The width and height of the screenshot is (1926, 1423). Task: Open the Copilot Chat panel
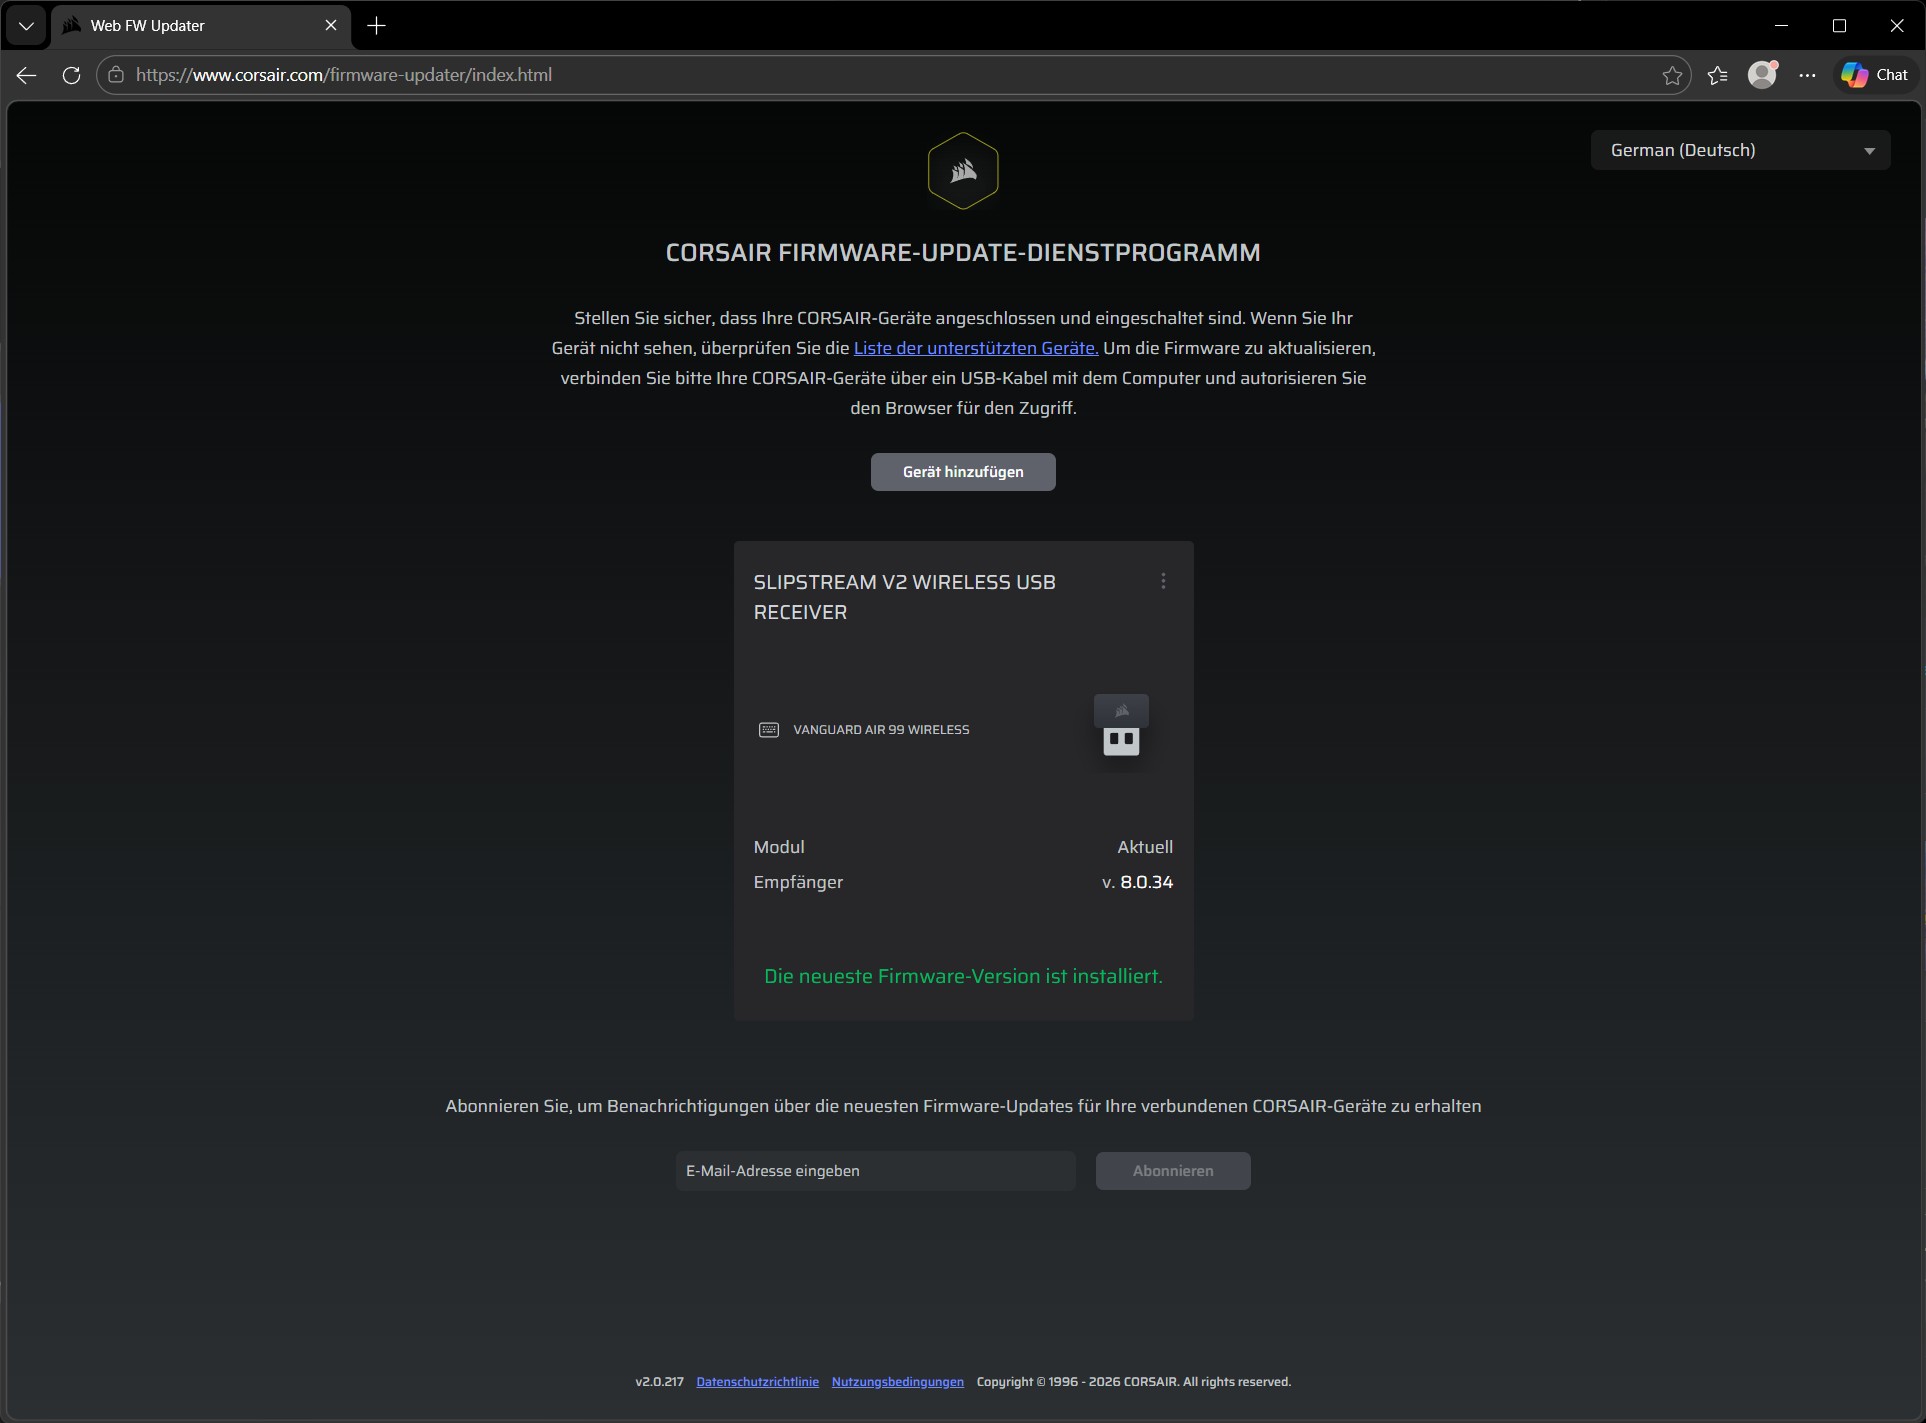tap(1875, 75)
